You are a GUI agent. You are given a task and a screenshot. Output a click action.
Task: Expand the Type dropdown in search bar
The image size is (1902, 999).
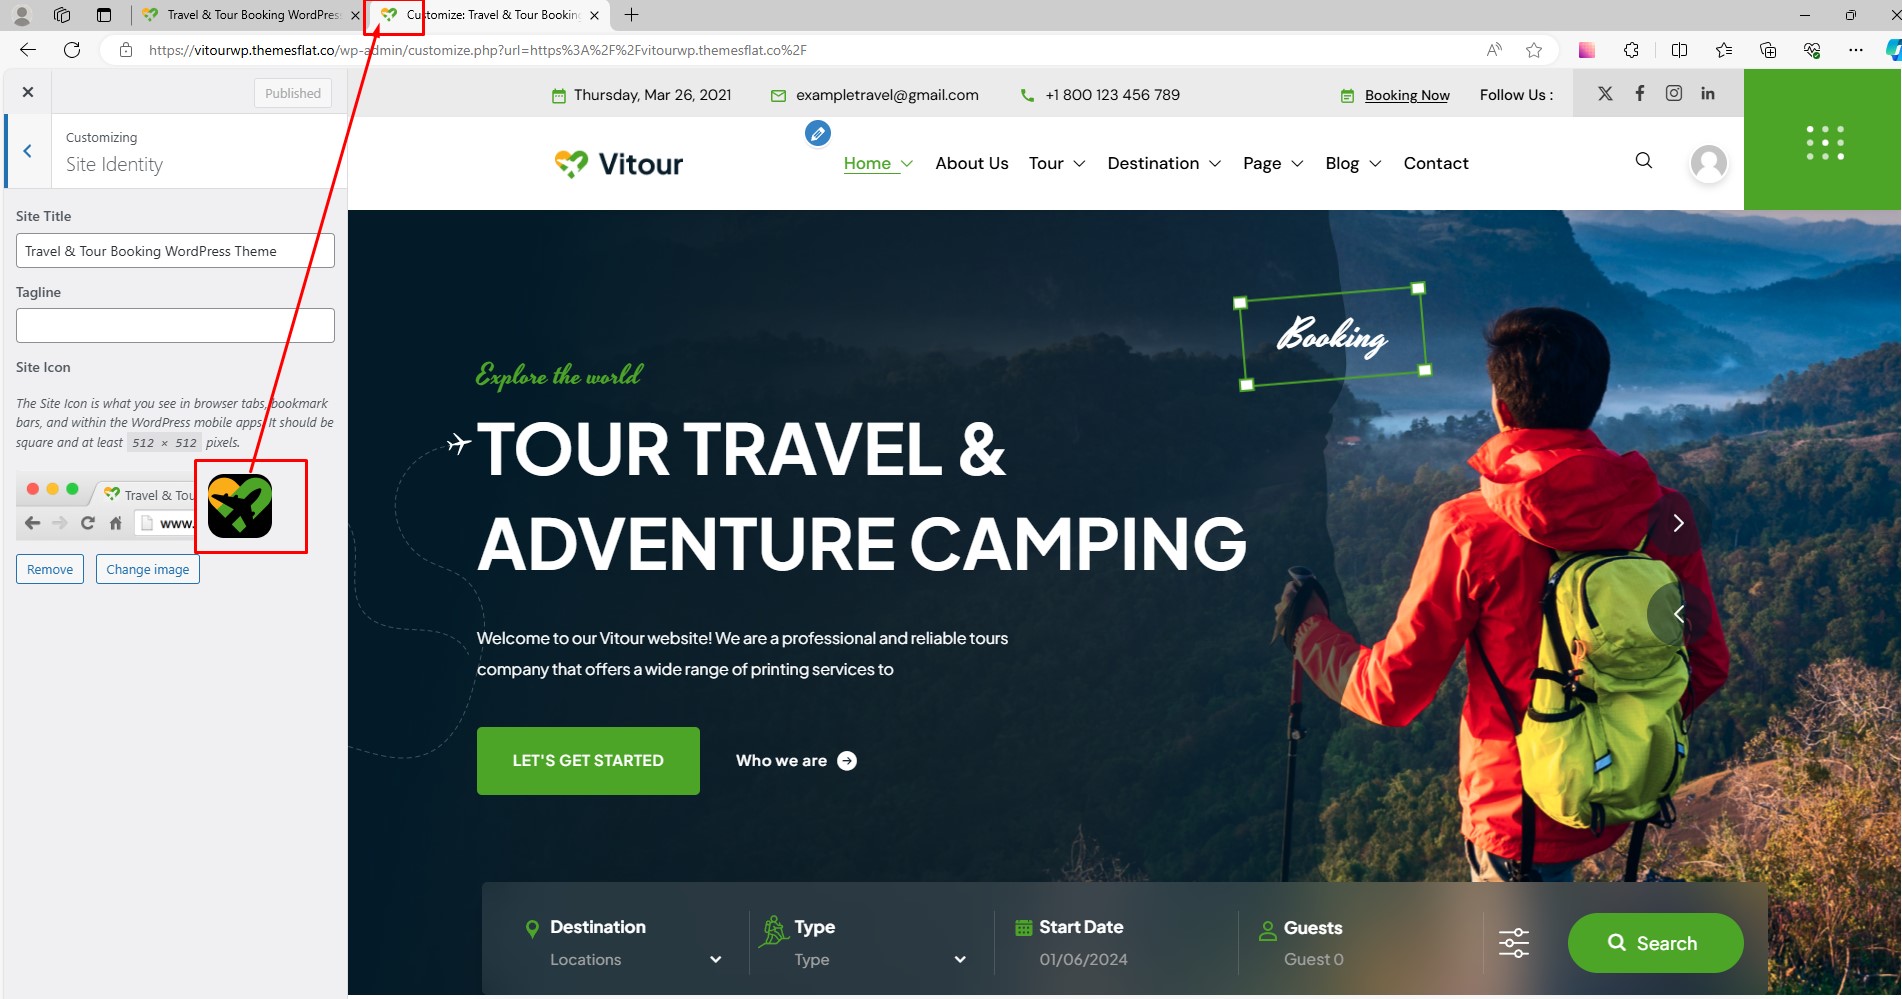coord(880,959)
